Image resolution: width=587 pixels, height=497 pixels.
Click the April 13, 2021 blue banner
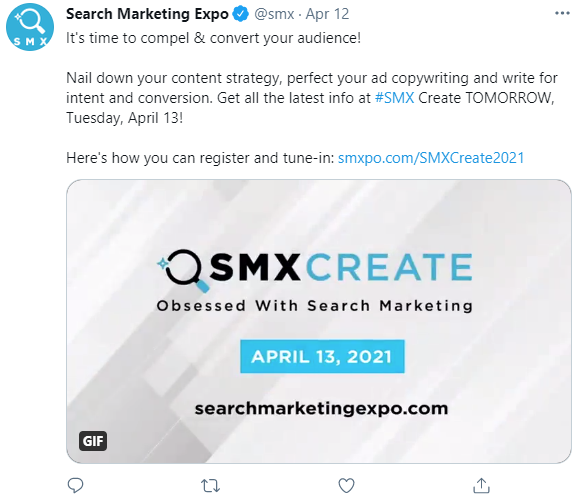[322, 356]
